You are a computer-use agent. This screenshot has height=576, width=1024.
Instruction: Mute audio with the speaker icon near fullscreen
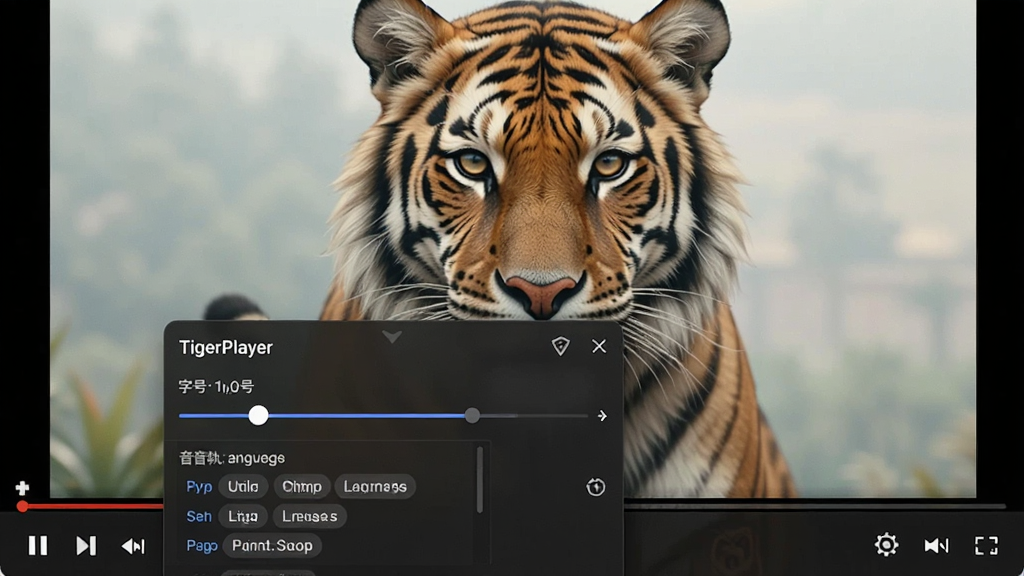click(x=936, y=545)
